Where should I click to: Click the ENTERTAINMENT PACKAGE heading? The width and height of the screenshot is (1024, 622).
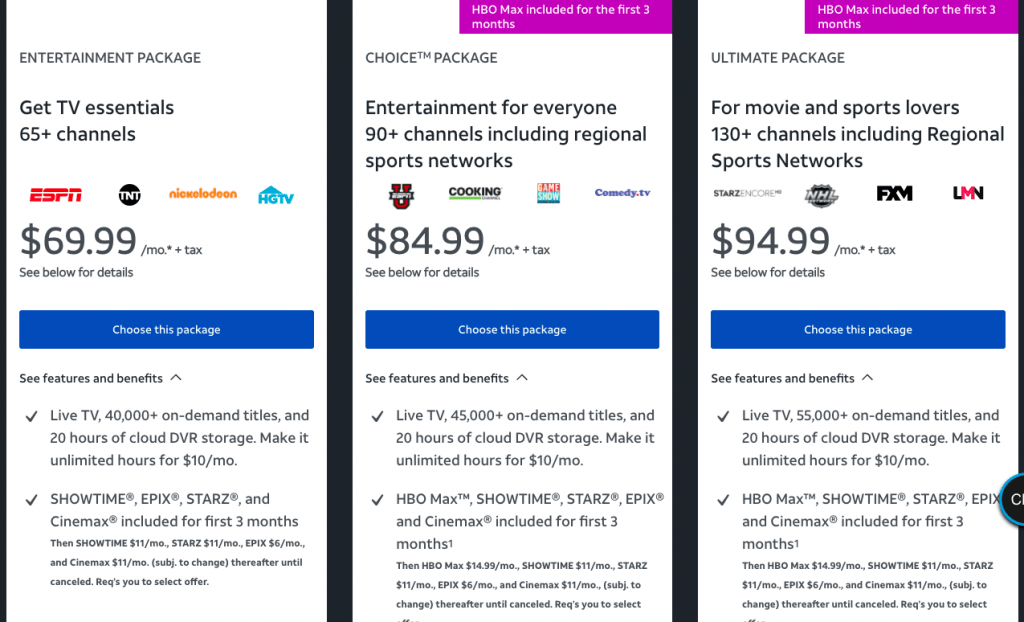click(x=110, y=58)
